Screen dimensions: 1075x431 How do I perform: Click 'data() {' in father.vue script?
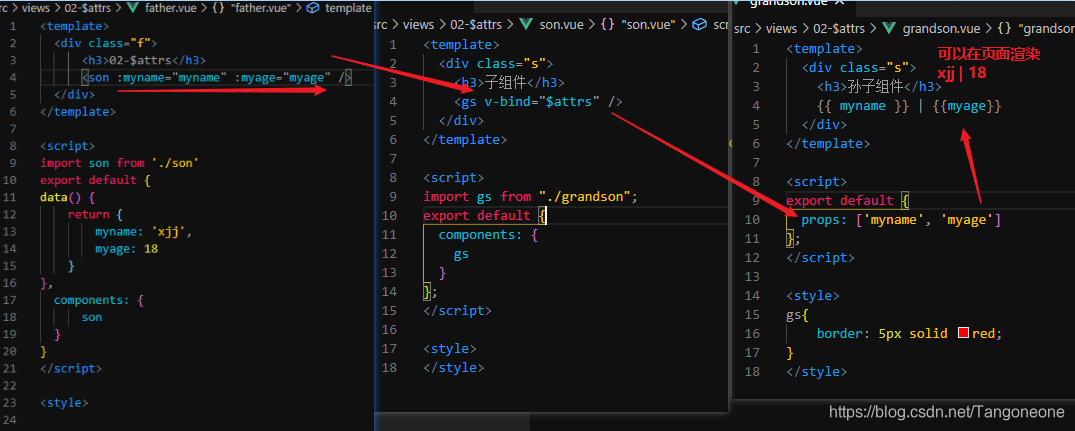[67, 197]
